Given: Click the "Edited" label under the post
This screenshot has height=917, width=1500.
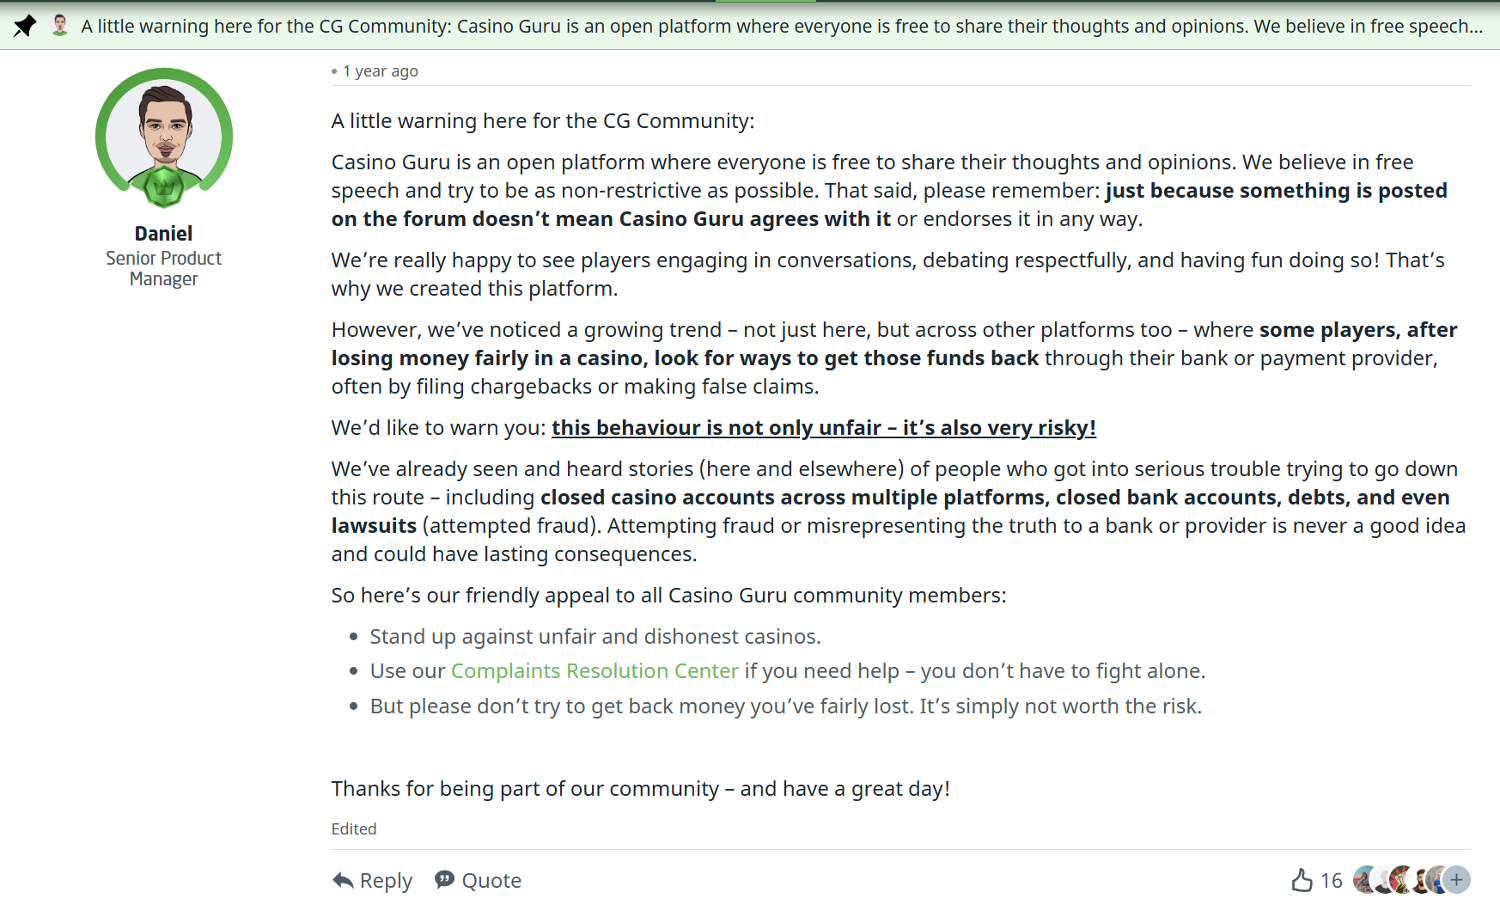Looking at the screenshot, I should click(354, 829).
